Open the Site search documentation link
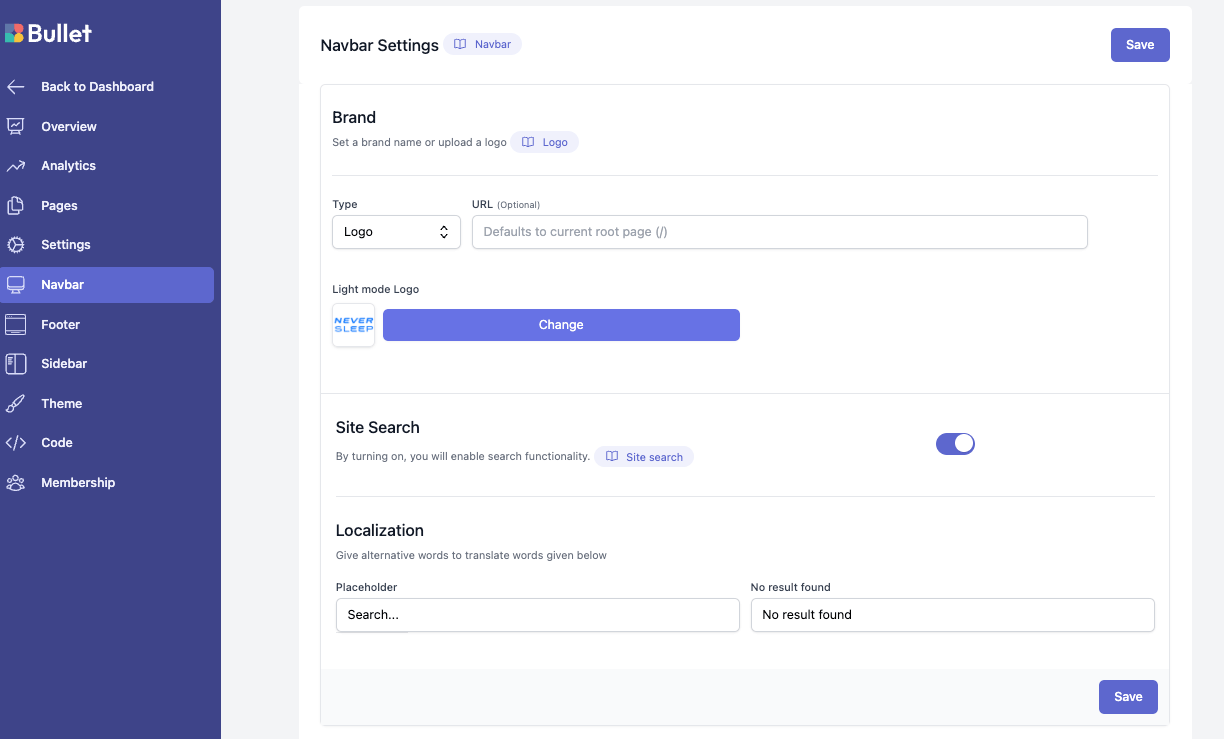Image resolution: width=1224 pixels, height=739 pixels. tap(644, 457)
